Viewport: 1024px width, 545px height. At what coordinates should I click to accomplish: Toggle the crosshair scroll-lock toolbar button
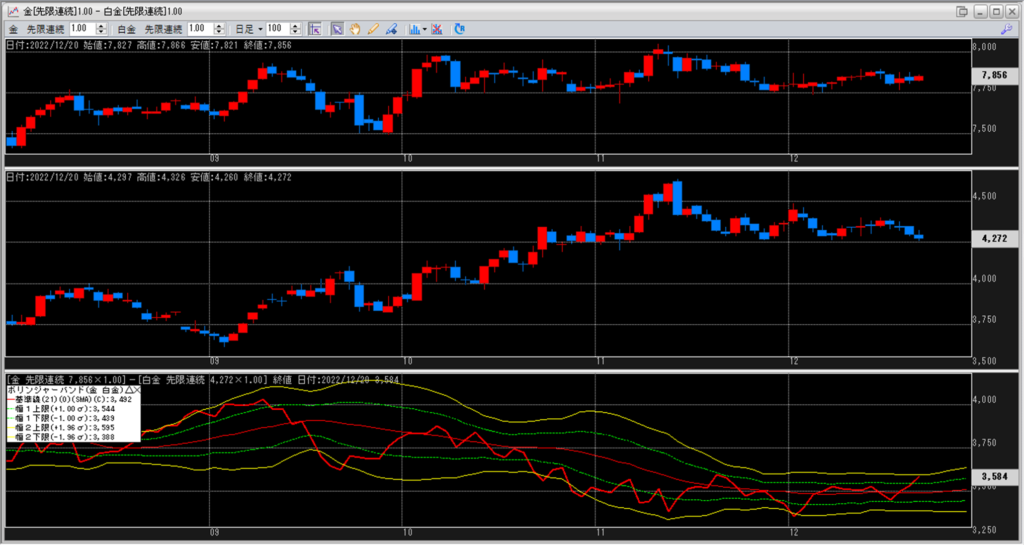[x=315, y=30]
